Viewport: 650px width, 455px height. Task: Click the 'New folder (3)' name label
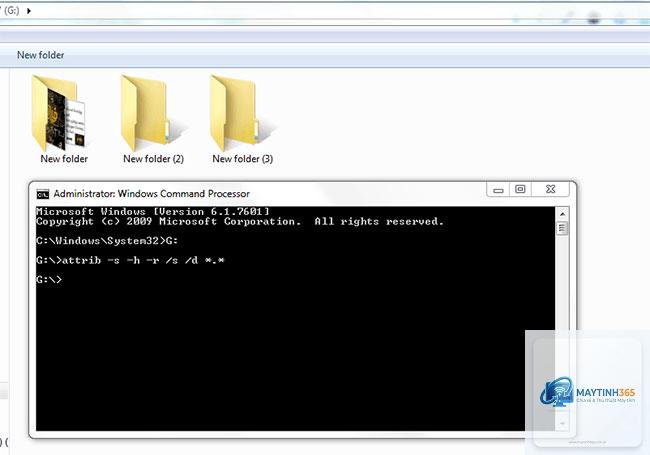tap(243, 159)
